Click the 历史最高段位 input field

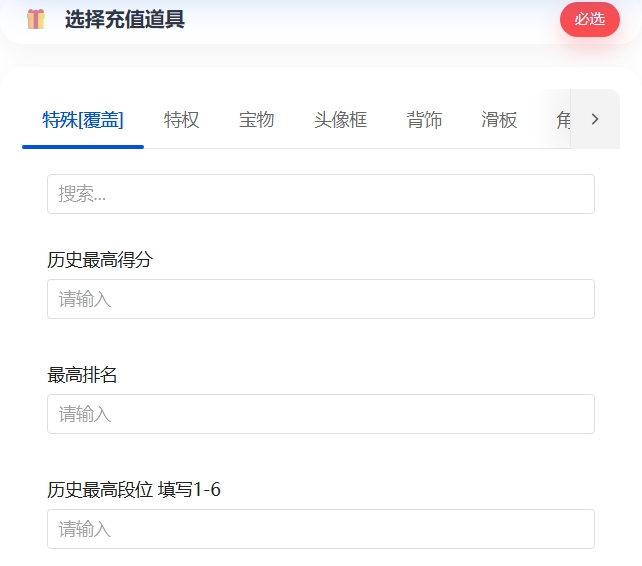click(320, 529)
